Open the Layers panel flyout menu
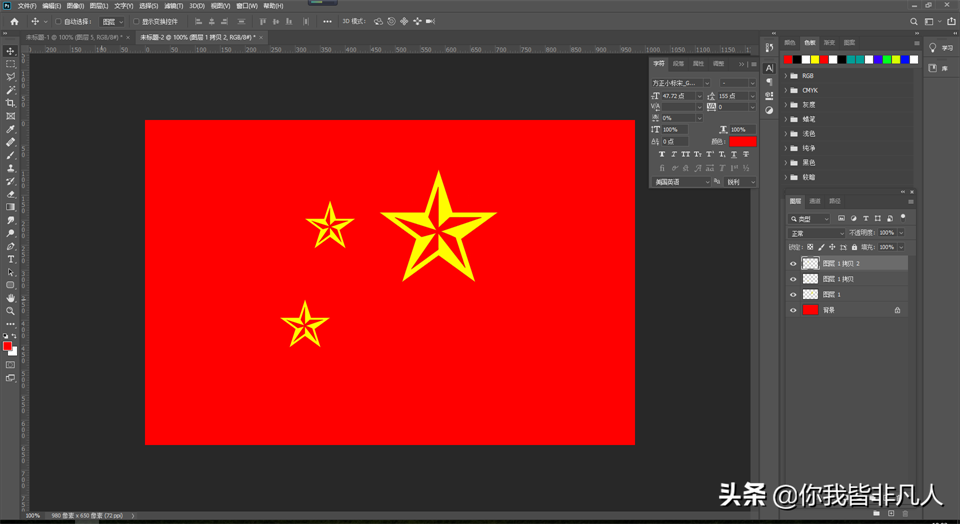Screen dimensions: 960x524 (x=910, y=201)
